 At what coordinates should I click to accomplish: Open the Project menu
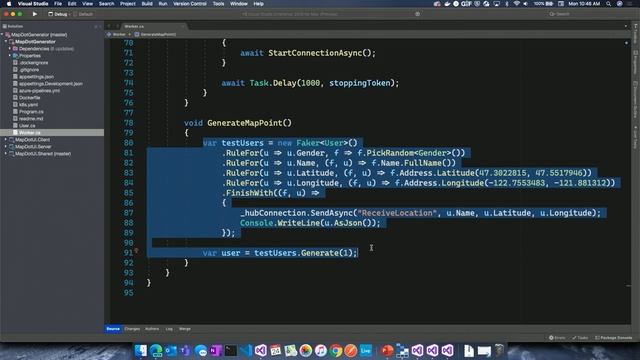[127, 4]
